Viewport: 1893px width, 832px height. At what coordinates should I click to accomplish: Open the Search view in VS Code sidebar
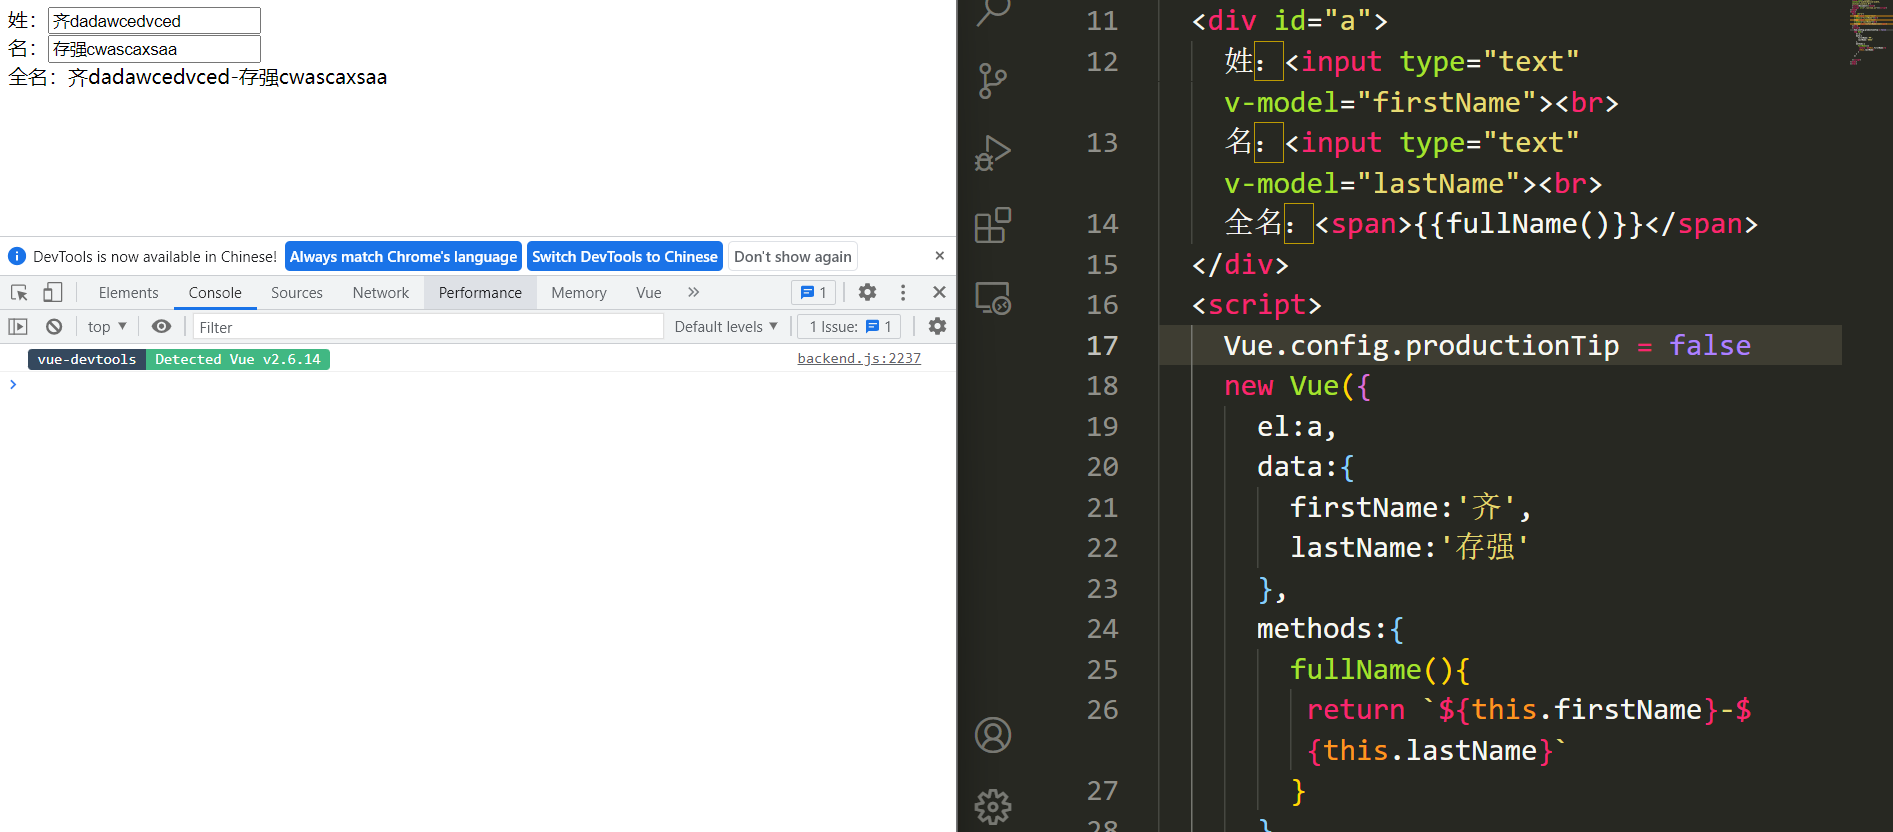tap(992, 12)
